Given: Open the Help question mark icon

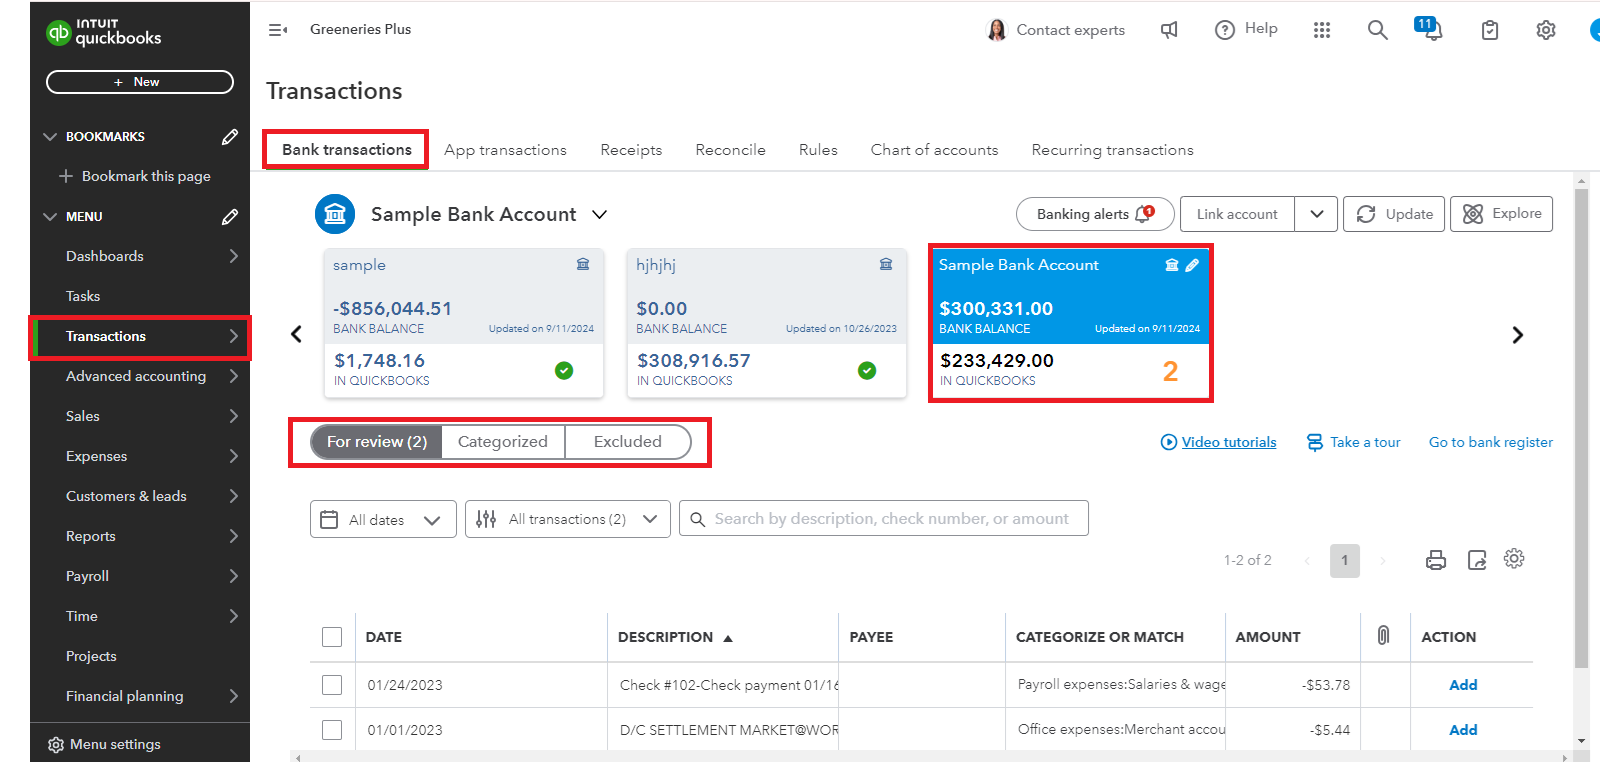Looking at the screenshot, I should (x=1225, y=30).
